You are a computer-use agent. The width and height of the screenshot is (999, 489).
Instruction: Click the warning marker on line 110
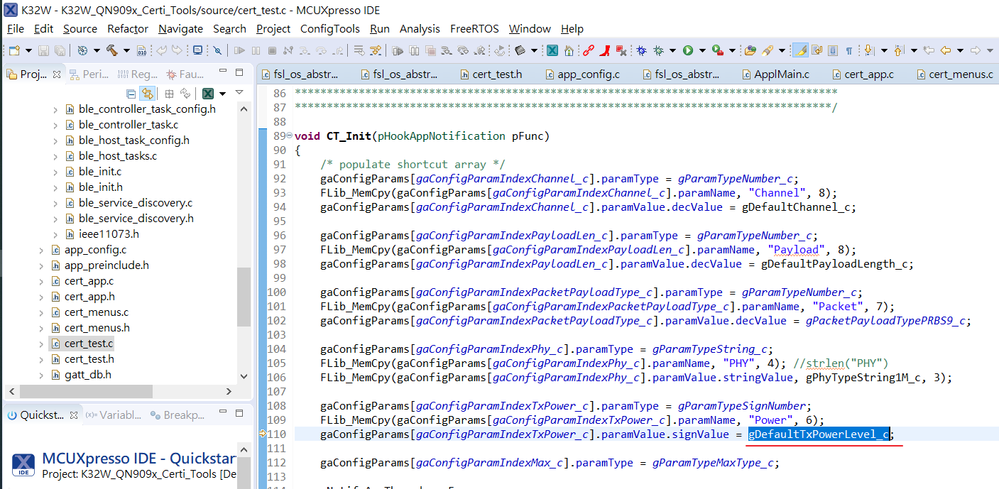(262, 434)
